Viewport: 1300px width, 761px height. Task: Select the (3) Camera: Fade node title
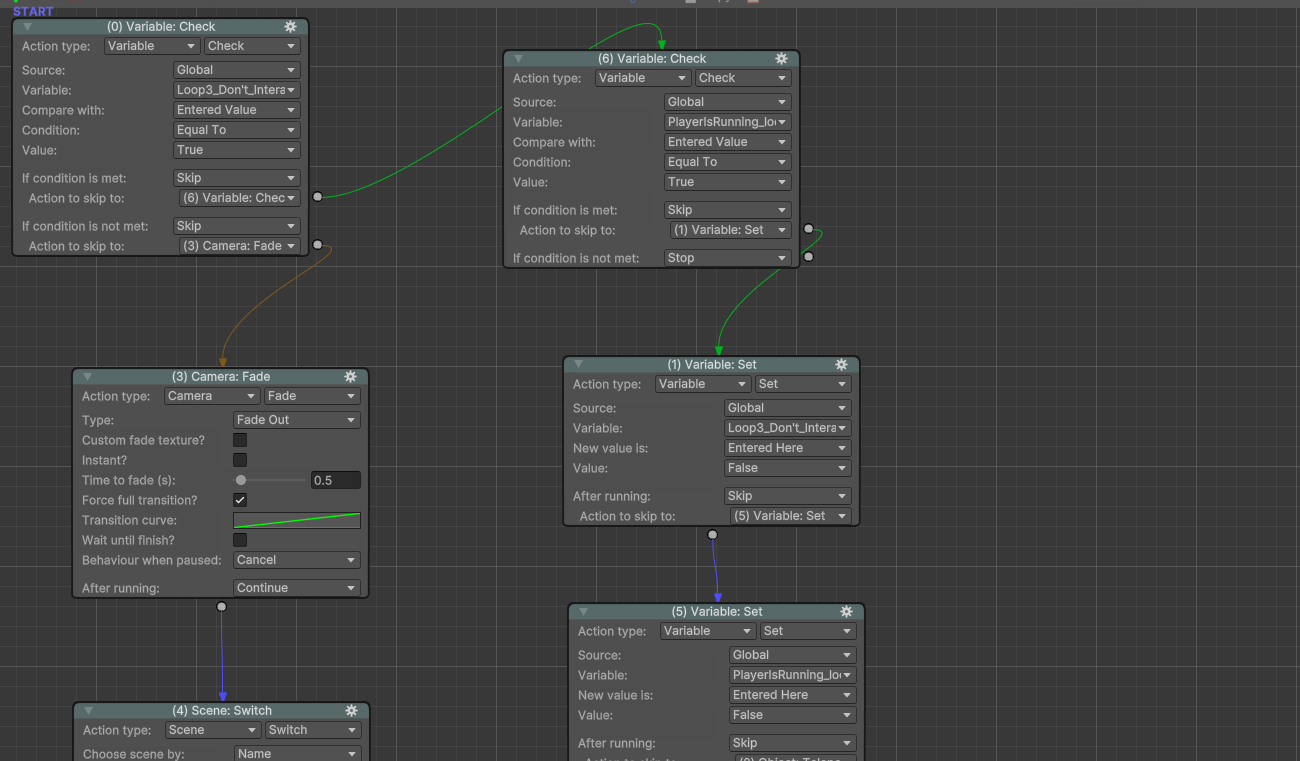[x=221, y=377]
